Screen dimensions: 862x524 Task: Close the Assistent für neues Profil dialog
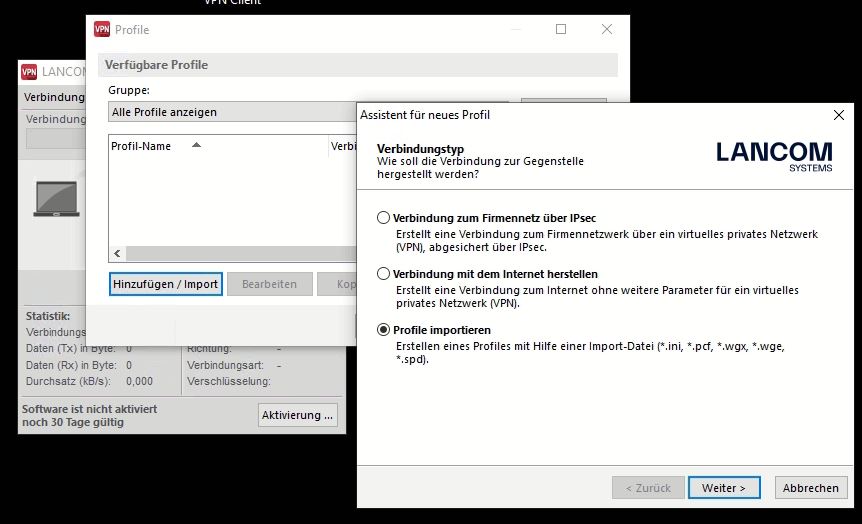[x=838, y=115]
